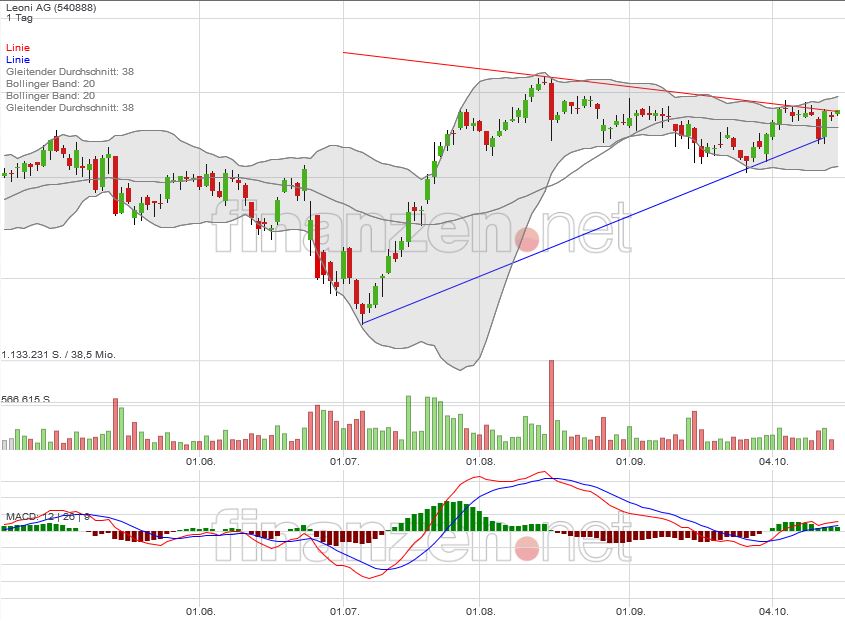Select 01.06. date below the volume chart
This screenshot has height=621, width=845.
pyautogui.click(x=201, y=462)
